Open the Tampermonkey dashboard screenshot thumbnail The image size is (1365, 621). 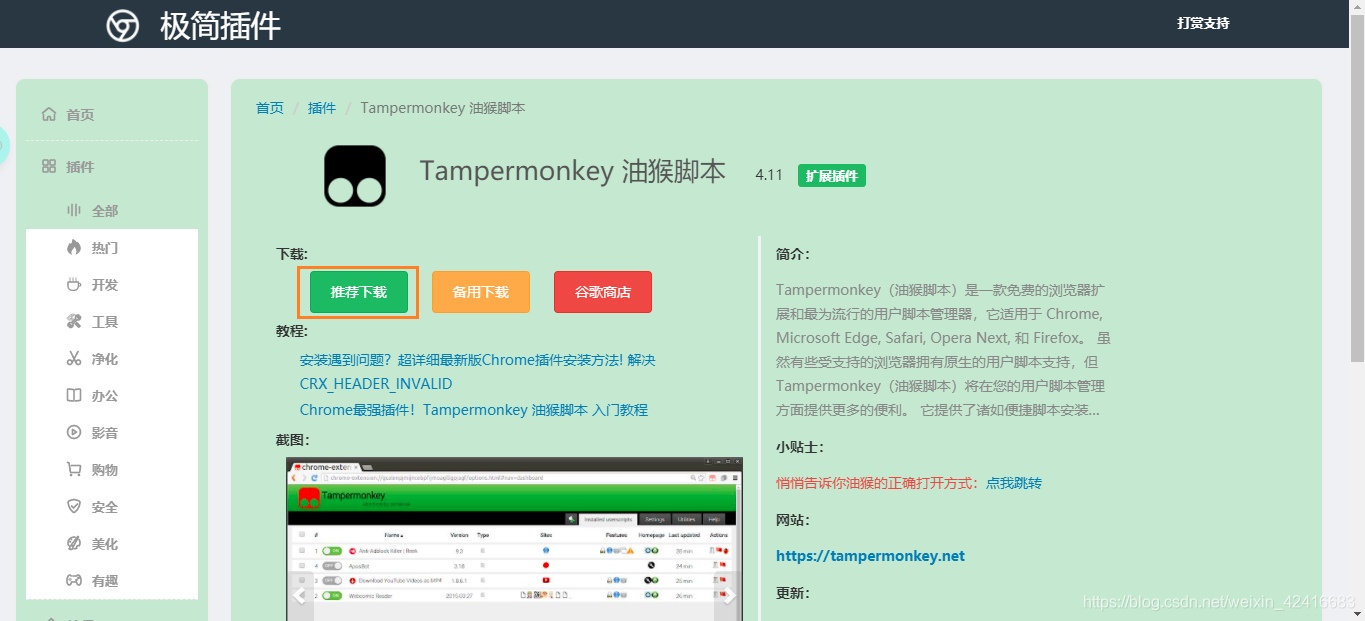point(514,539)
